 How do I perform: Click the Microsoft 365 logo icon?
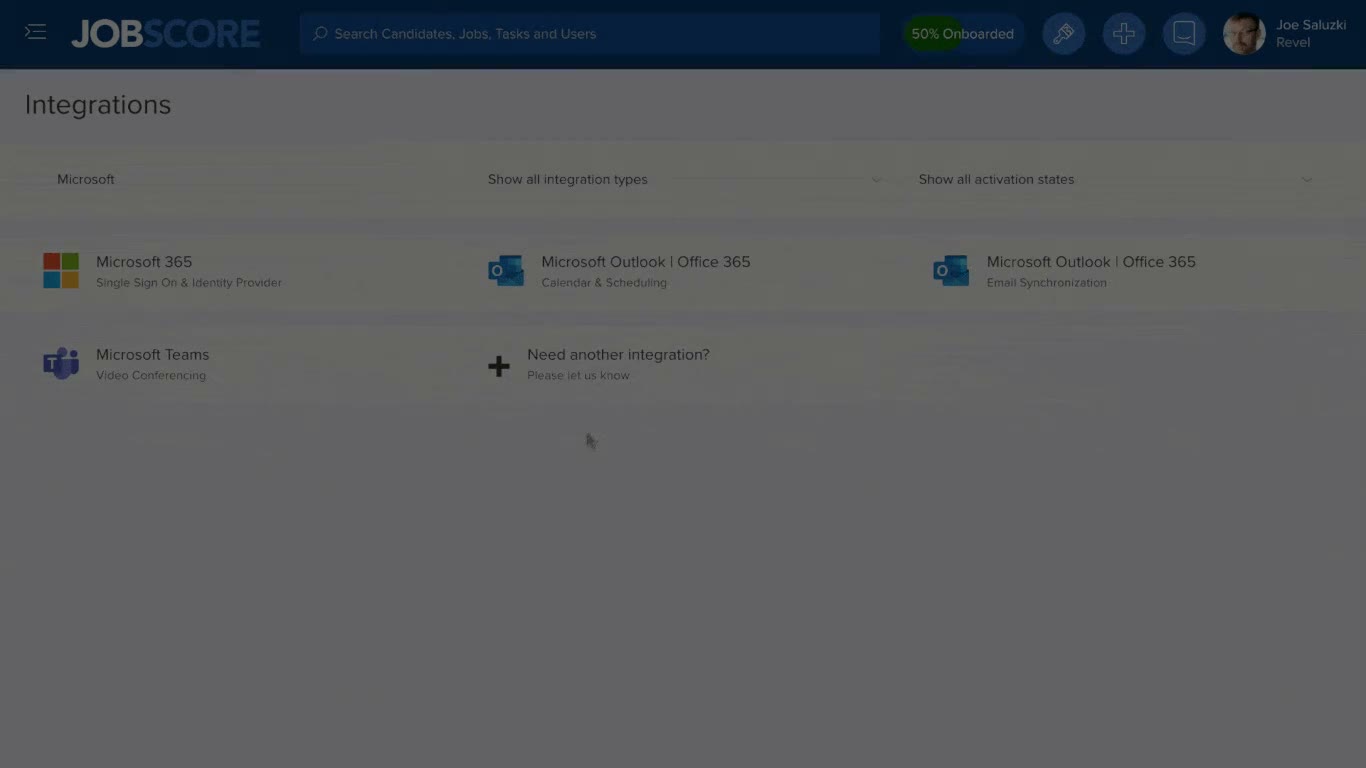pyautogui.click(x=61, y=271)
